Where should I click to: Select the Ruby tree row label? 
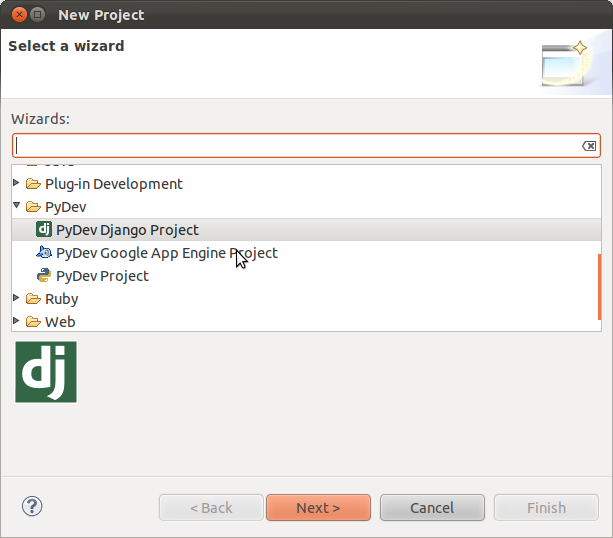pos(61,299)
